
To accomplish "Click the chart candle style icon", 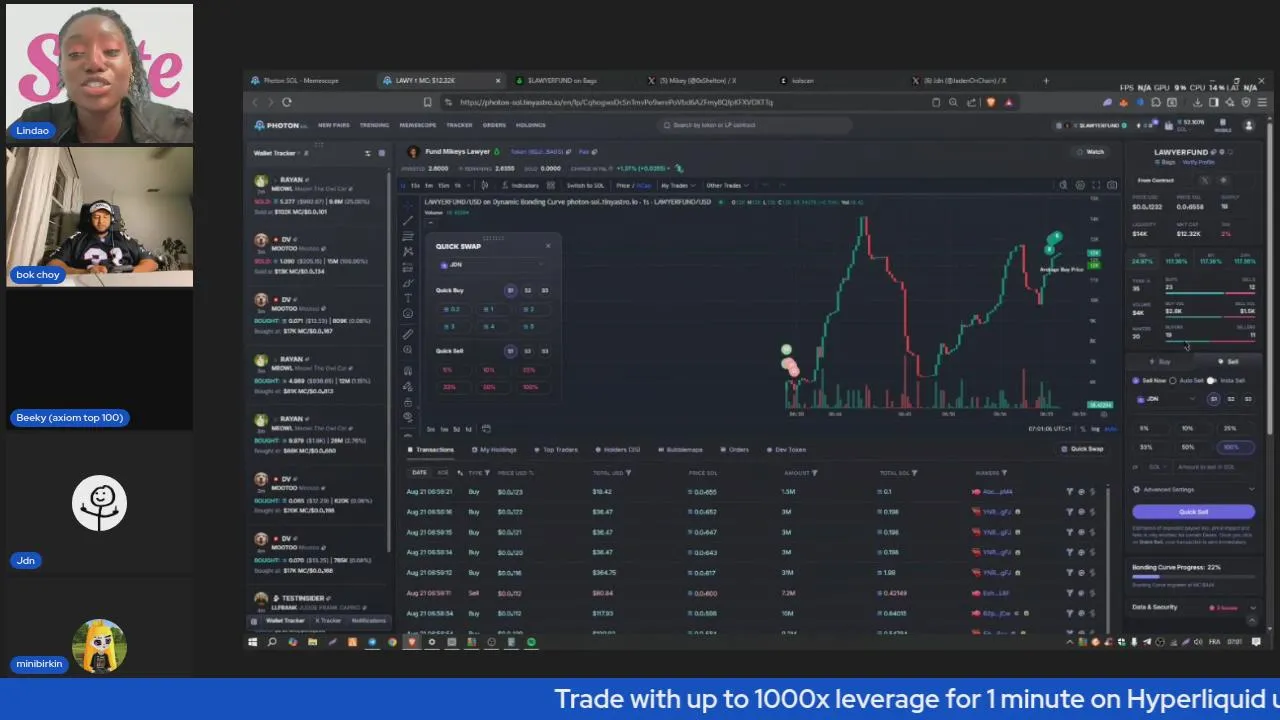I will point(485,185).
